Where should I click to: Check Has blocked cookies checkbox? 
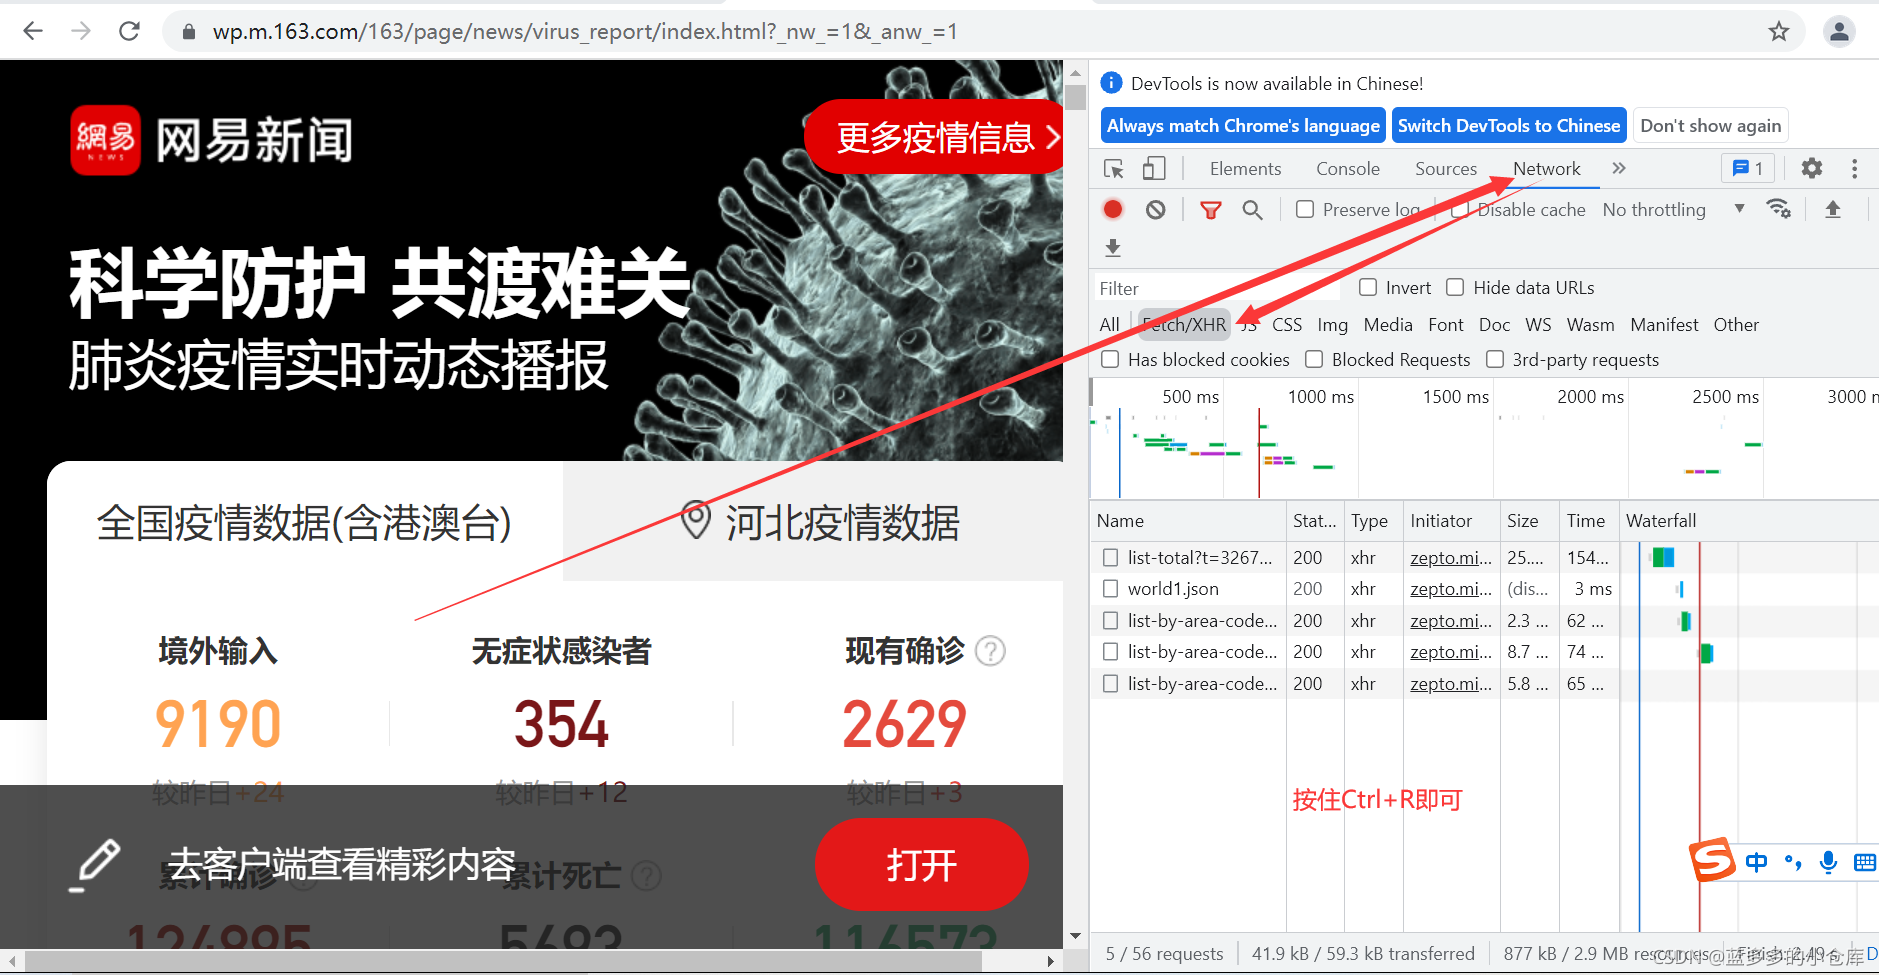[1110, 359]
